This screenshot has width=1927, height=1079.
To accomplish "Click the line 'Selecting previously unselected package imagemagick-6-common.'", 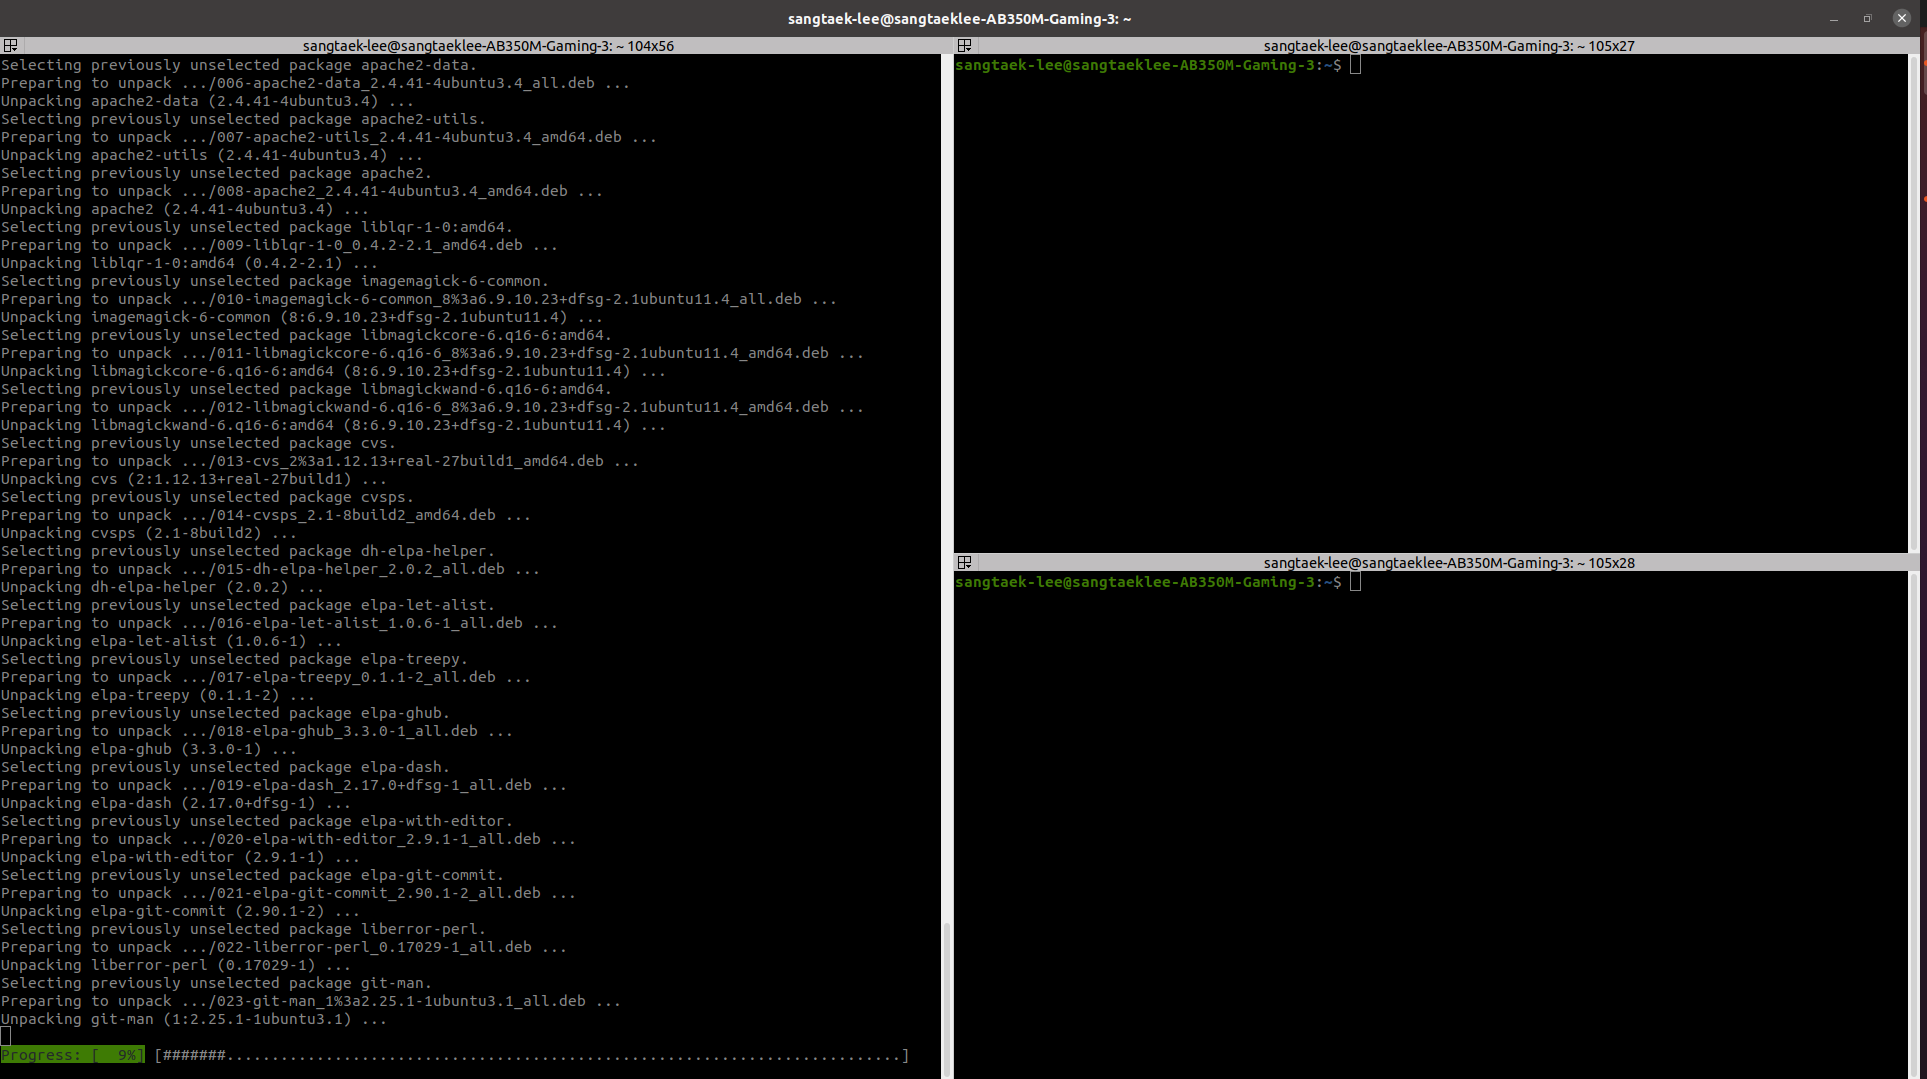I will pos(275,281).
